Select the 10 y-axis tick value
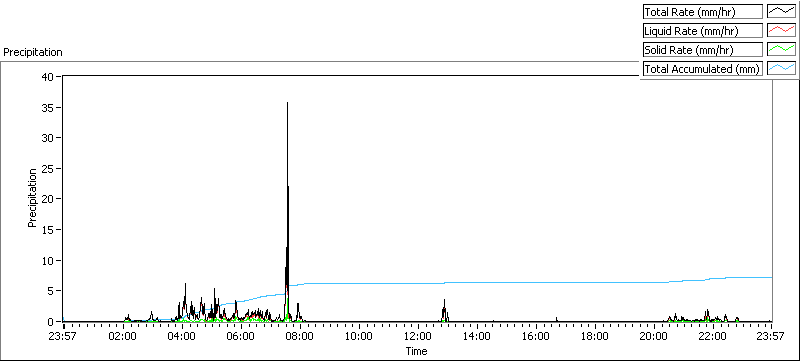Viewport: 800px width, 361px height. coord(48,260)
